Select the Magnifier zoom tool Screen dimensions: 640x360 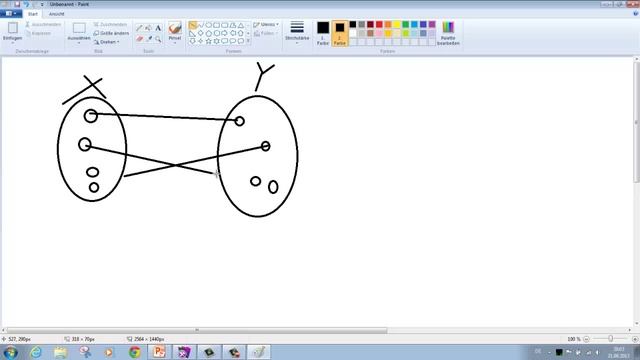(158, 39)
